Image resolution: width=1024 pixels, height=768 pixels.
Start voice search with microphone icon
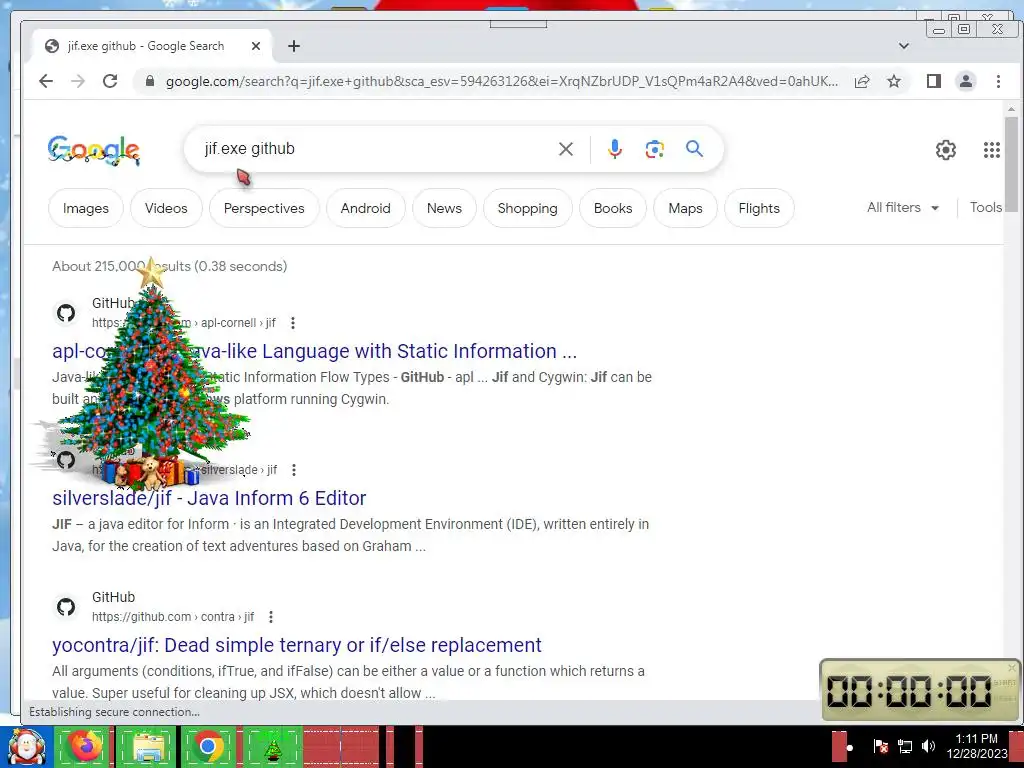(x=615, y=149)
